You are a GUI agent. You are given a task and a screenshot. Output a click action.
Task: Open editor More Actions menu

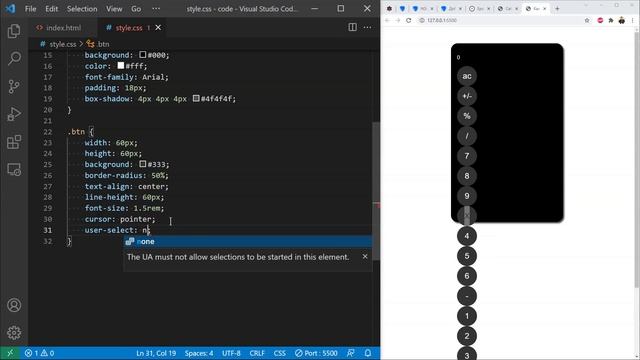[367, 27]
